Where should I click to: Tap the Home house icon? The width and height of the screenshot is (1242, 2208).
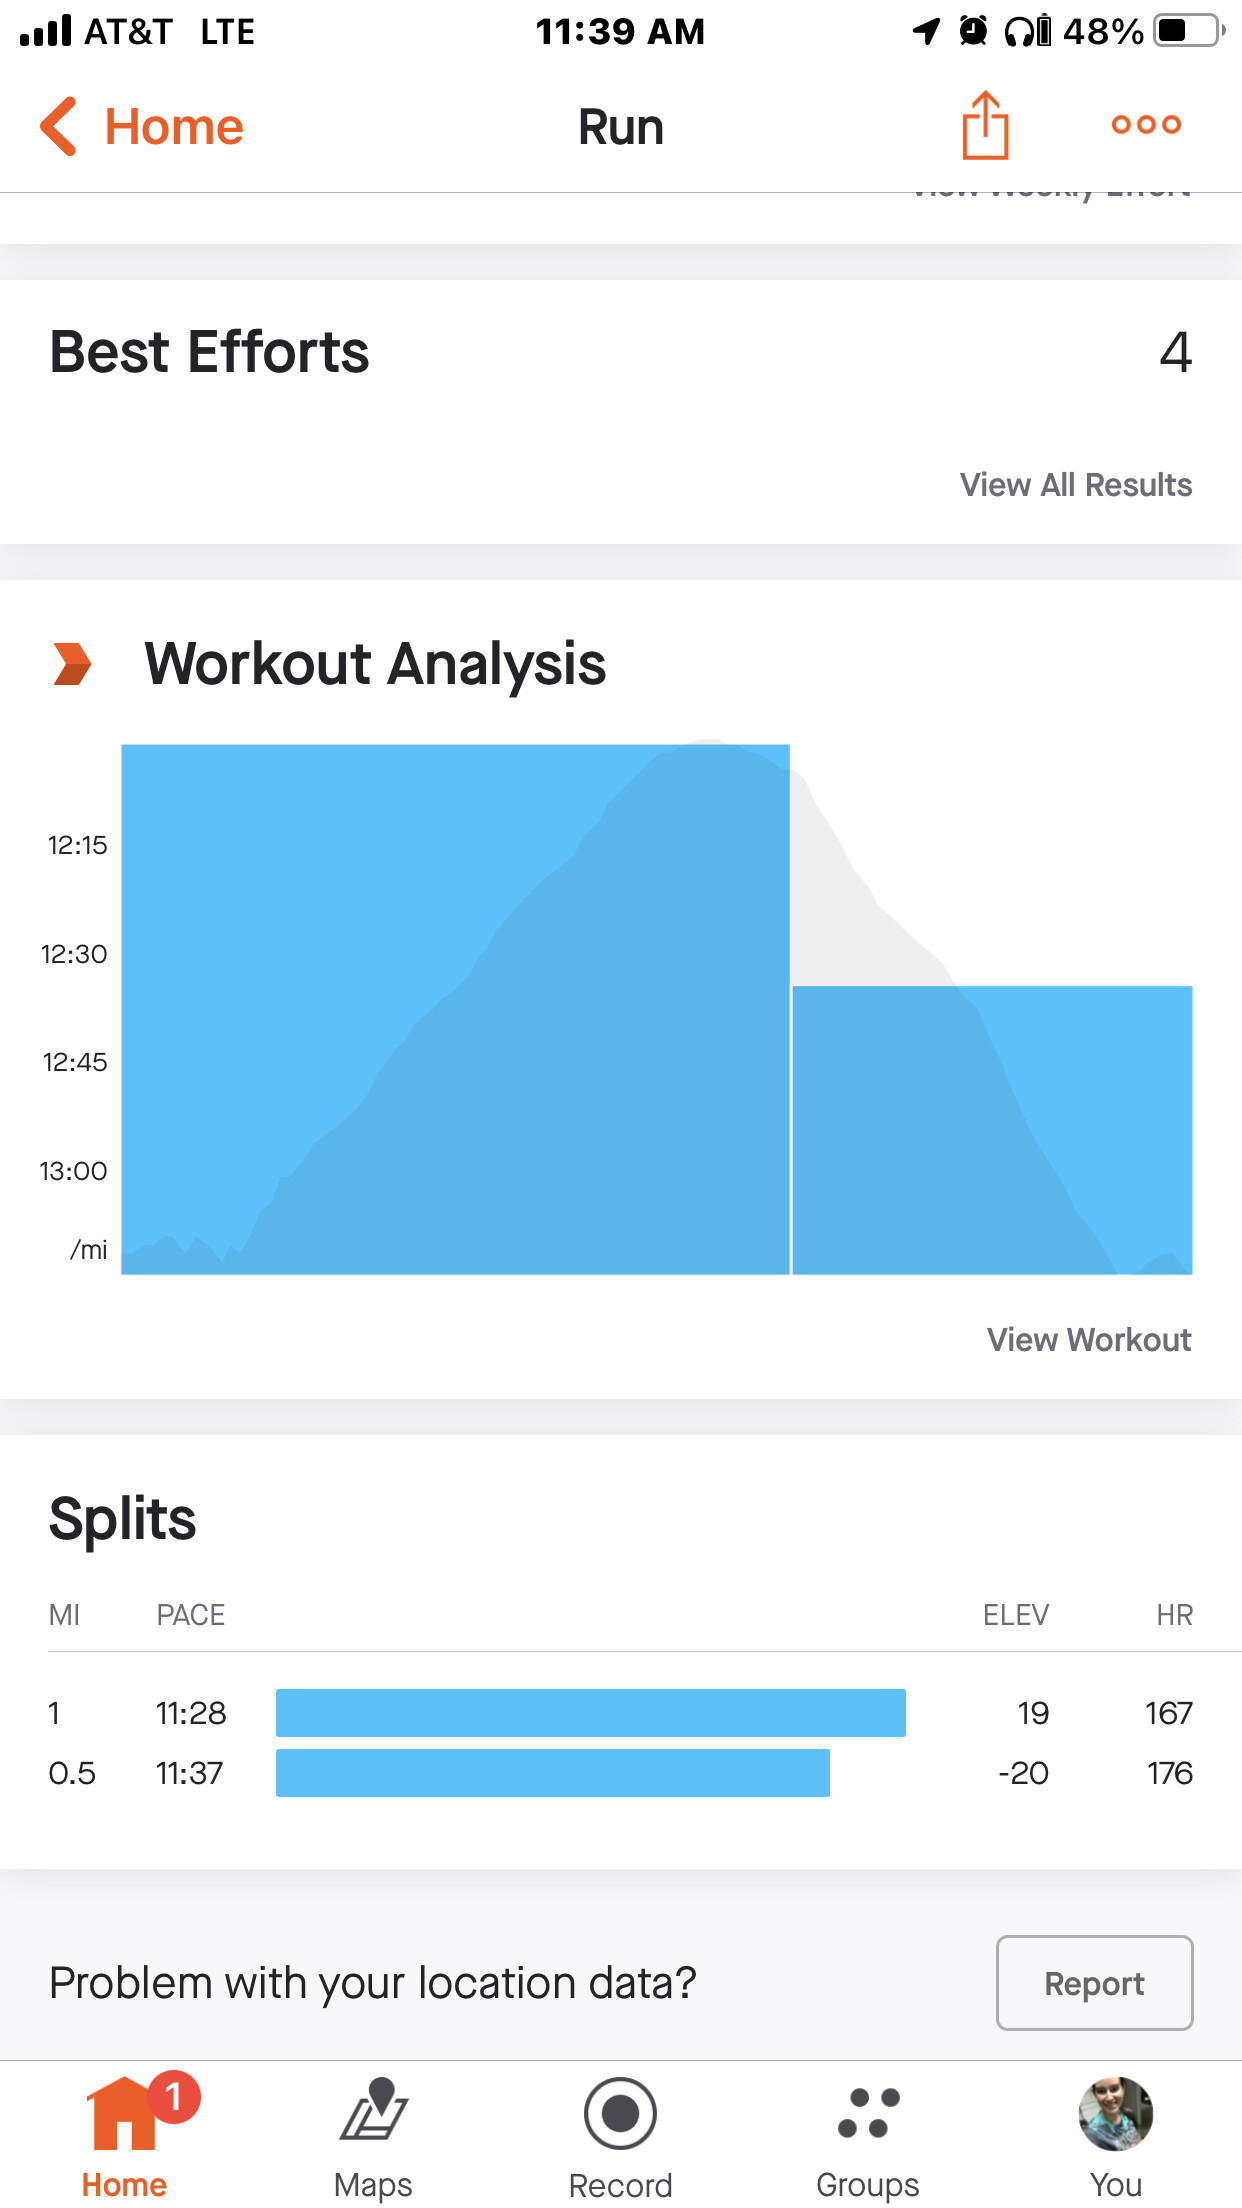(x=123, y=2114)
